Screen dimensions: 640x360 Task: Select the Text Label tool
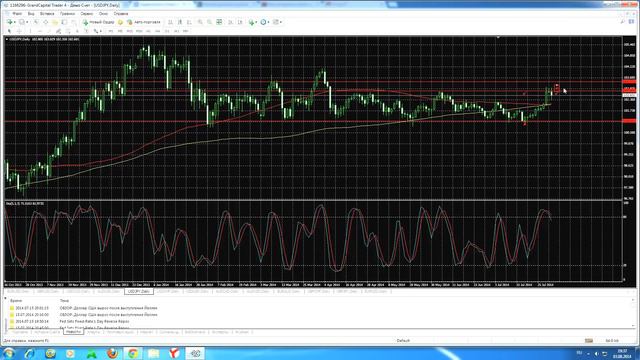pyautogui.click(x=87, y=31)
